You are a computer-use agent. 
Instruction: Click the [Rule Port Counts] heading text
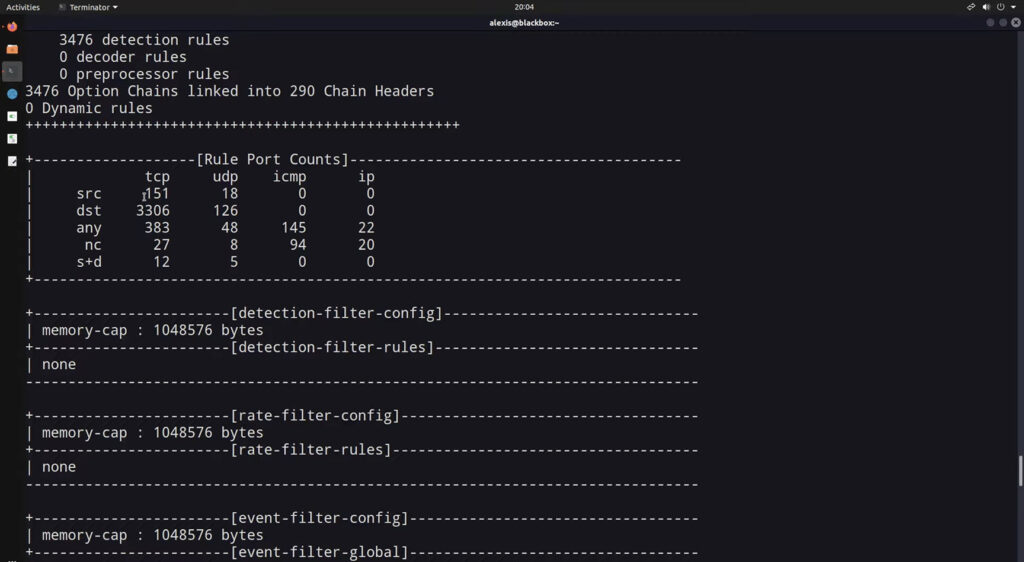273,160
